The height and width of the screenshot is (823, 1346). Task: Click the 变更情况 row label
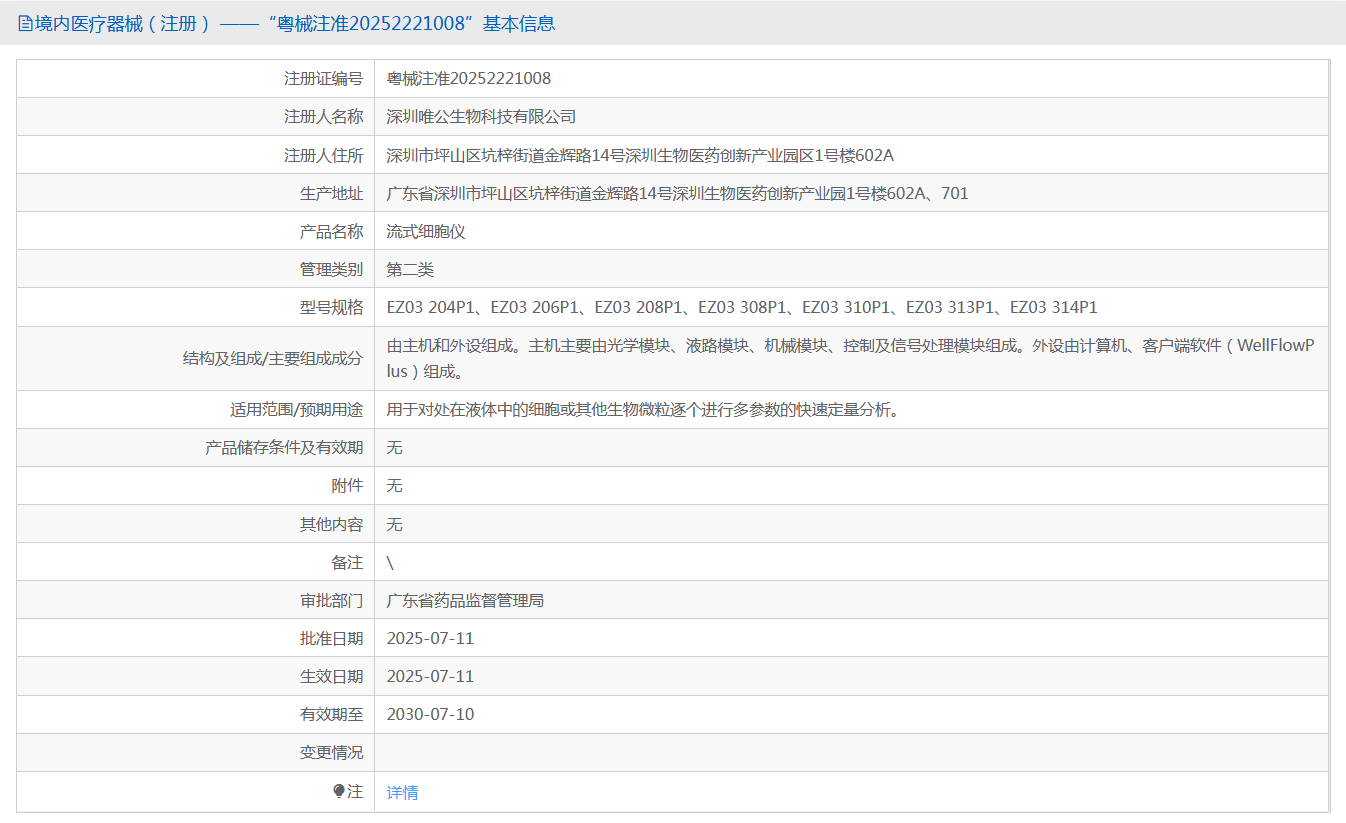pyautogui.click(x=331, y=752)
